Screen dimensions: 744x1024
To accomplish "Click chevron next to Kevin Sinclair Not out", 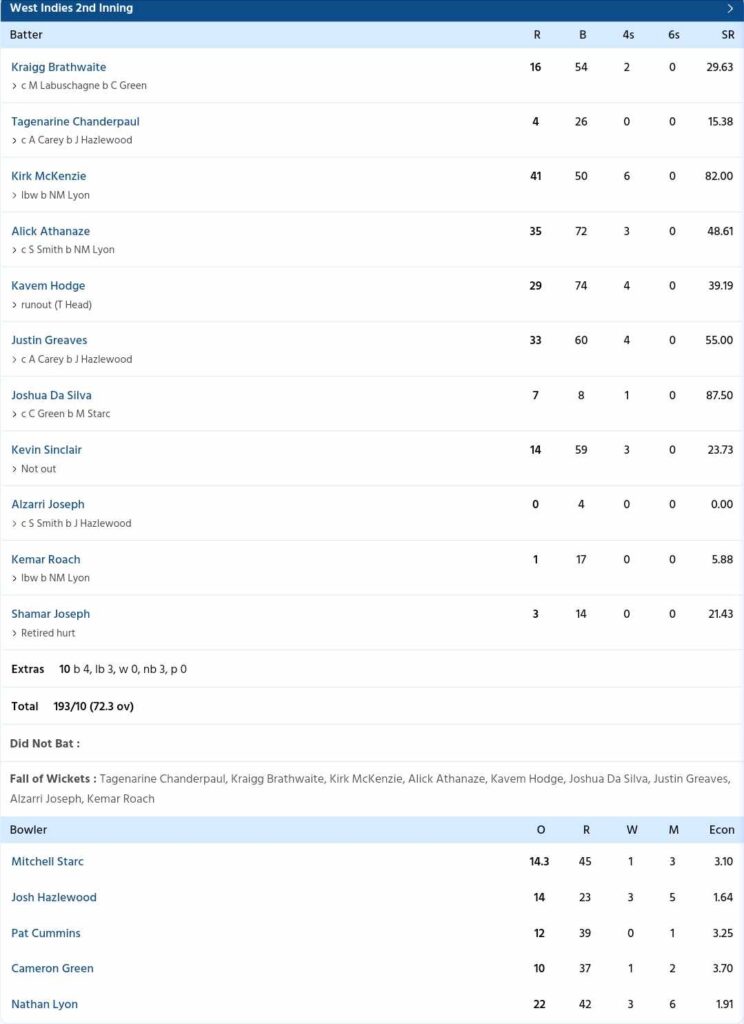I will pos(14,469).
